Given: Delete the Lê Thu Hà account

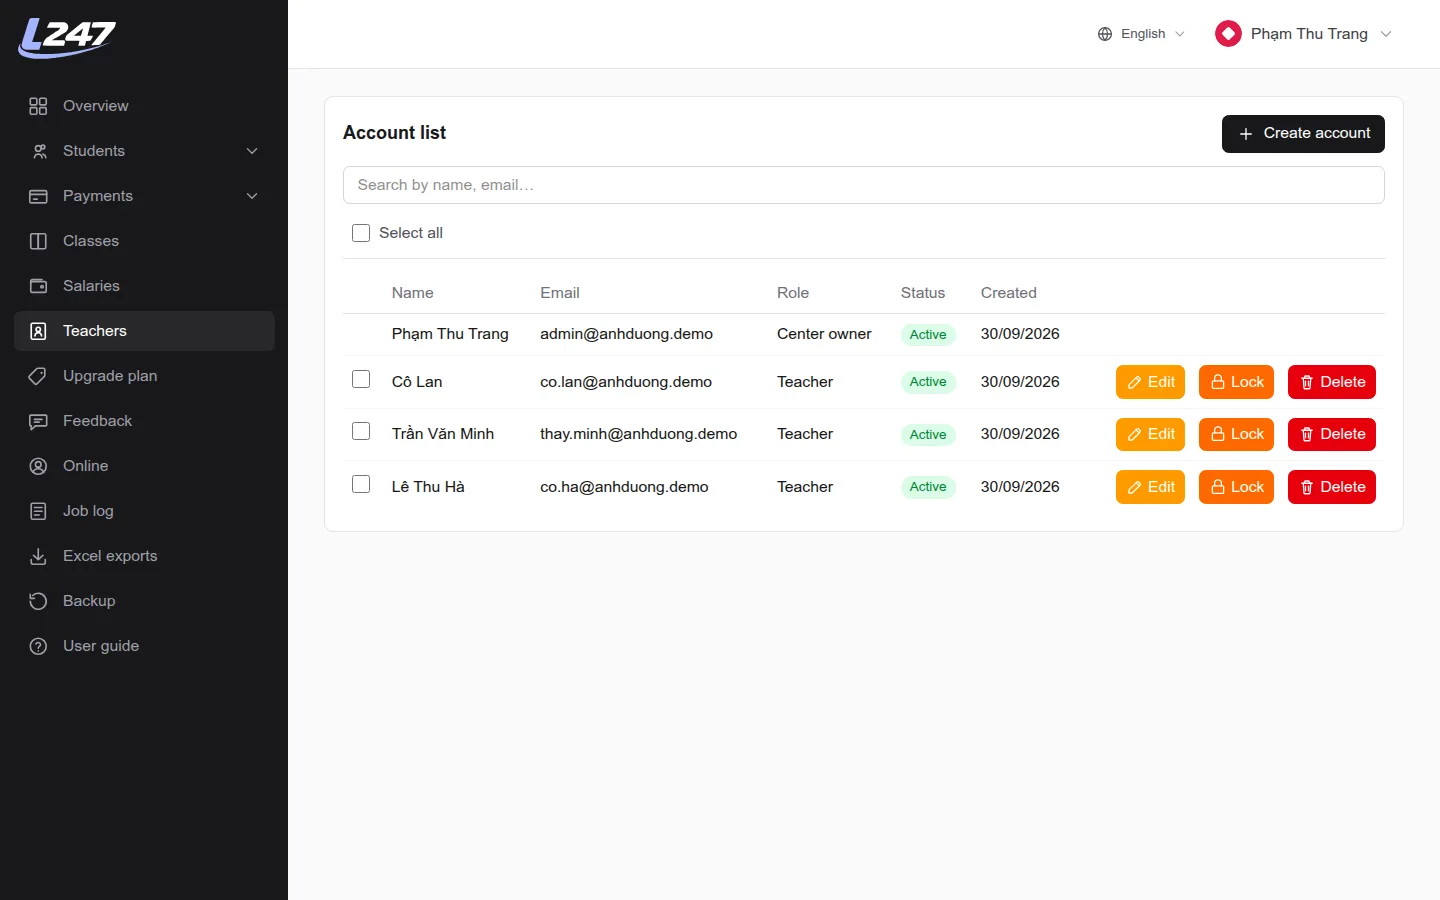Looking at the screenshot, I should pos(1332,487).
